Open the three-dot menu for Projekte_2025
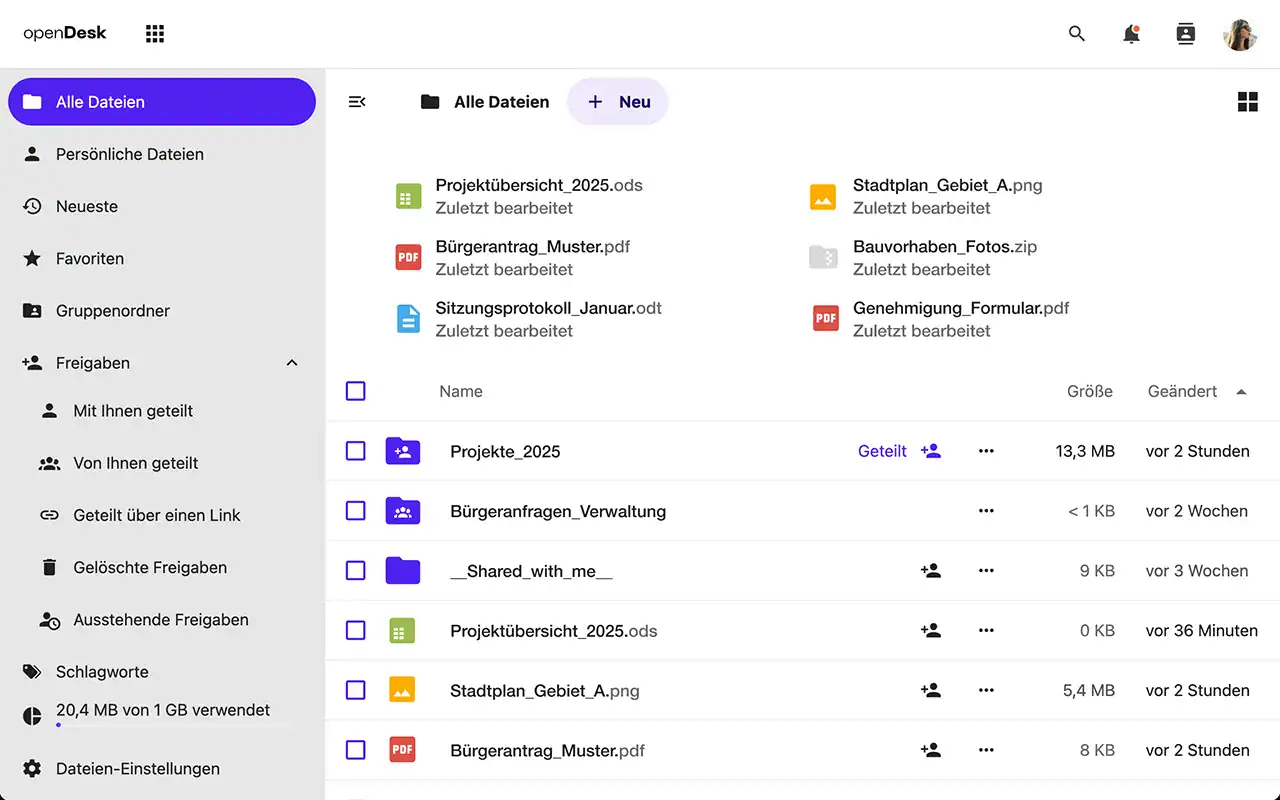1280x800 pixels. 986,451
